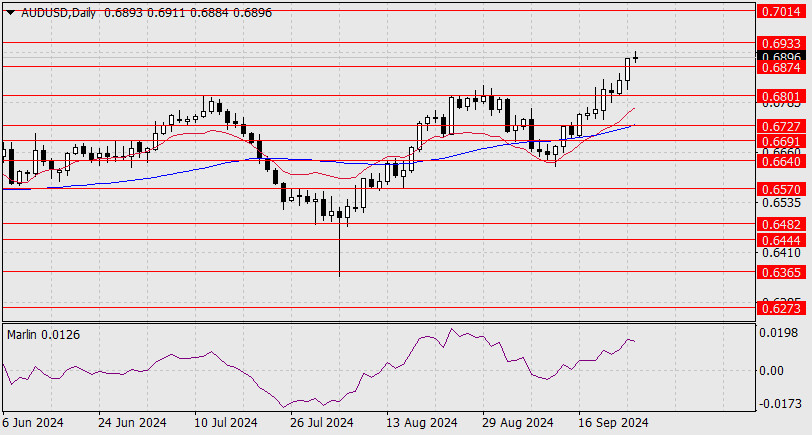Click the 0.00 oscillator zero level label
812x435 pixels.
(x=772, y=371)
